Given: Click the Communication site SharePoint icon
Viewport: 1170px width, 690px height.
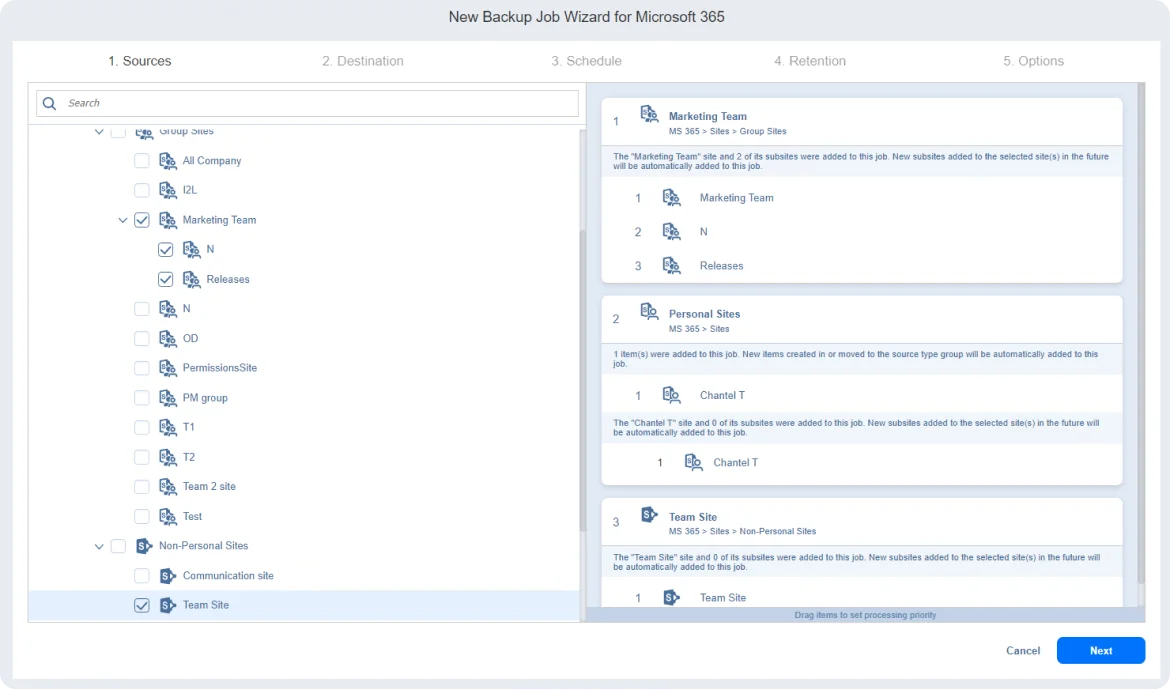Looking at the screenshot, I should pos(168,576).
